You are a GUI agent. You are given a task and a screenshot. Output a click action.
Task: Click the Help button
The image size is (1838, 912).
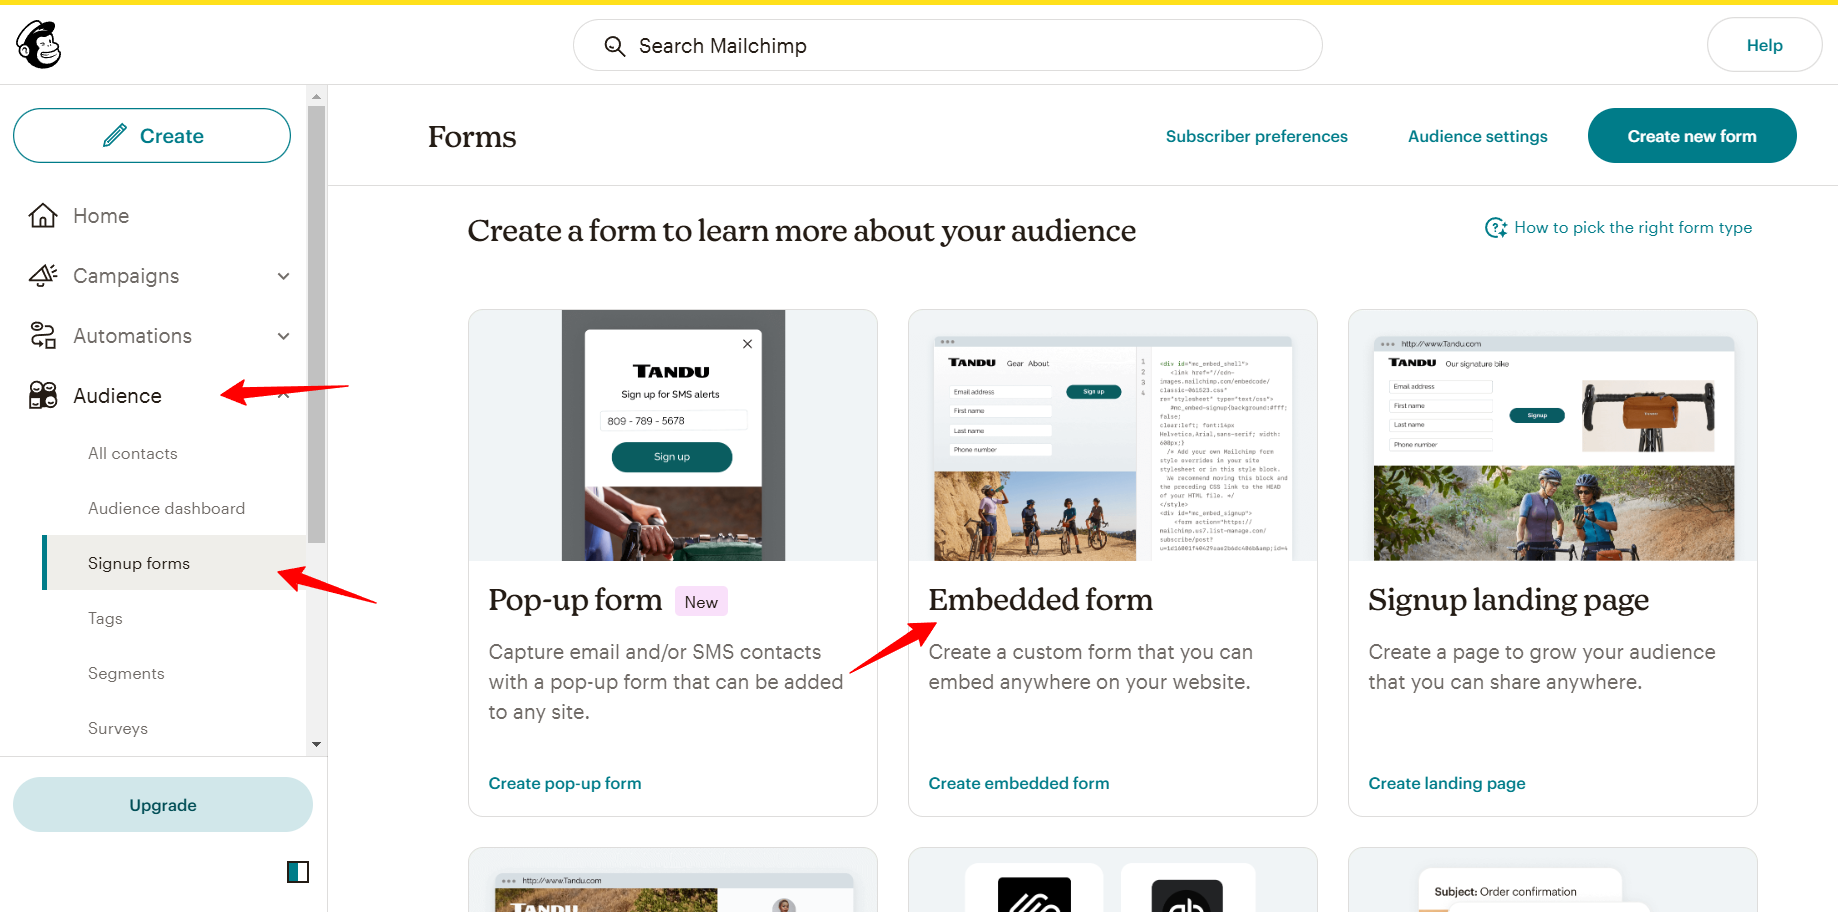1765,45
